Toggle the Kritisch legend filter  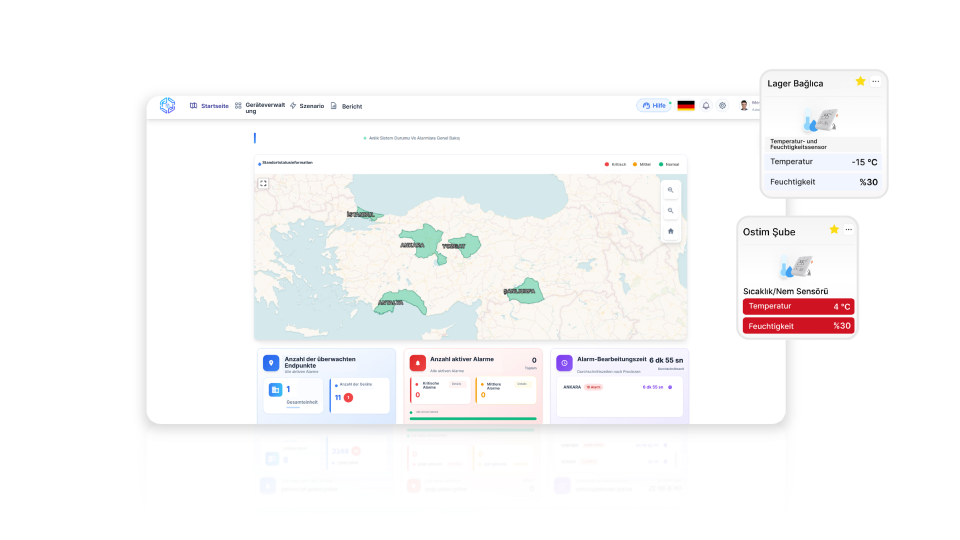[615, 164]
